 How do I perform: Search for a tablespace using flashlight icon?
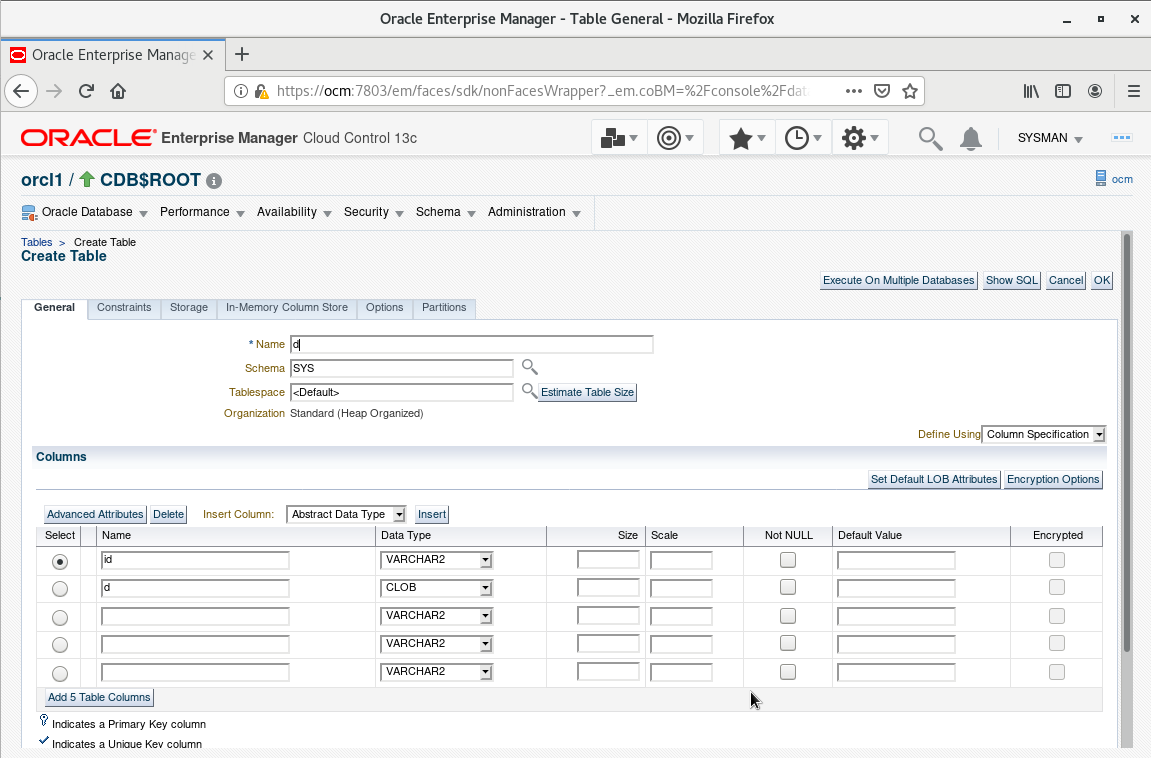tap(529, 391)
